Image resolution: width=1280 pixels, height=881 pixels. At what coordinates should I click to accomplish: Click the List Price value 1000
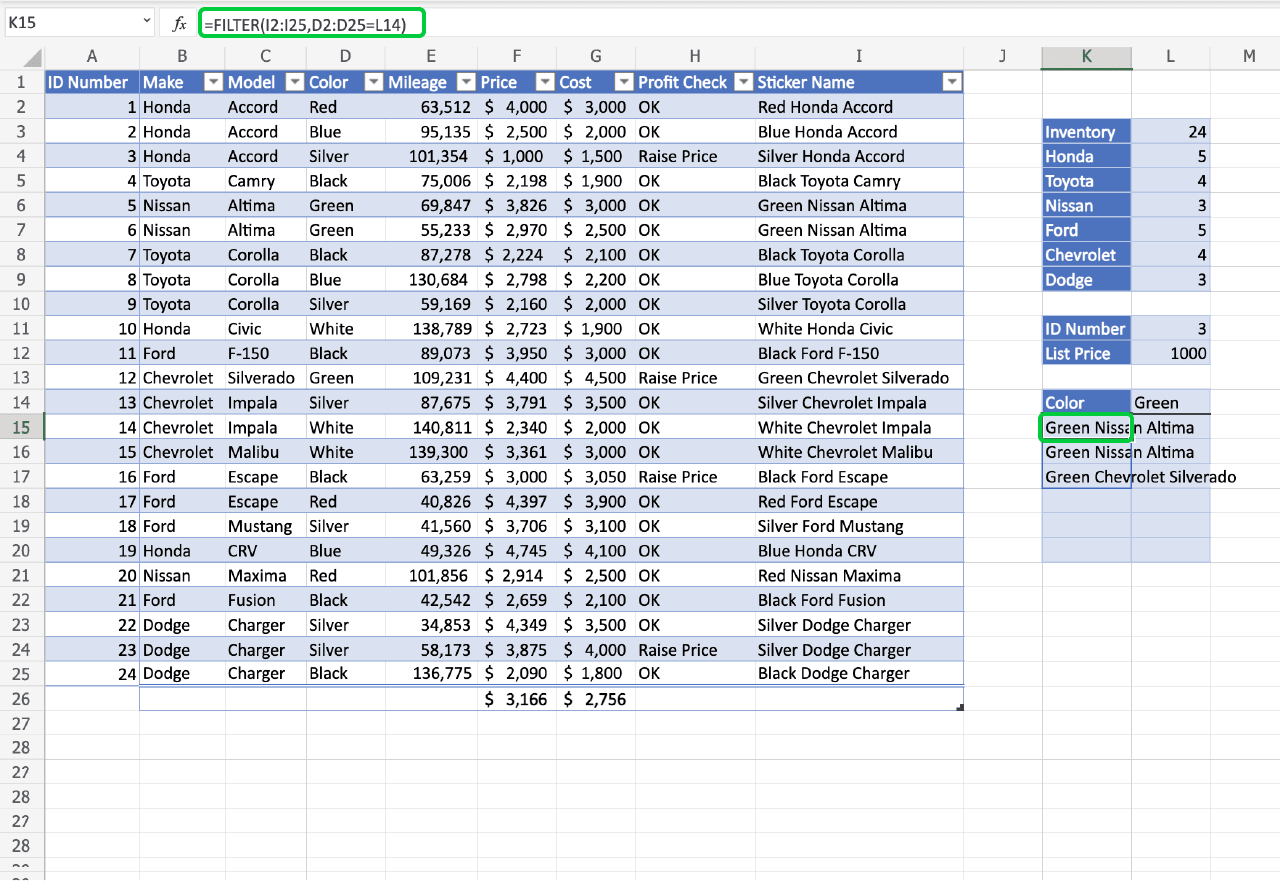(x=1171, y=353)
